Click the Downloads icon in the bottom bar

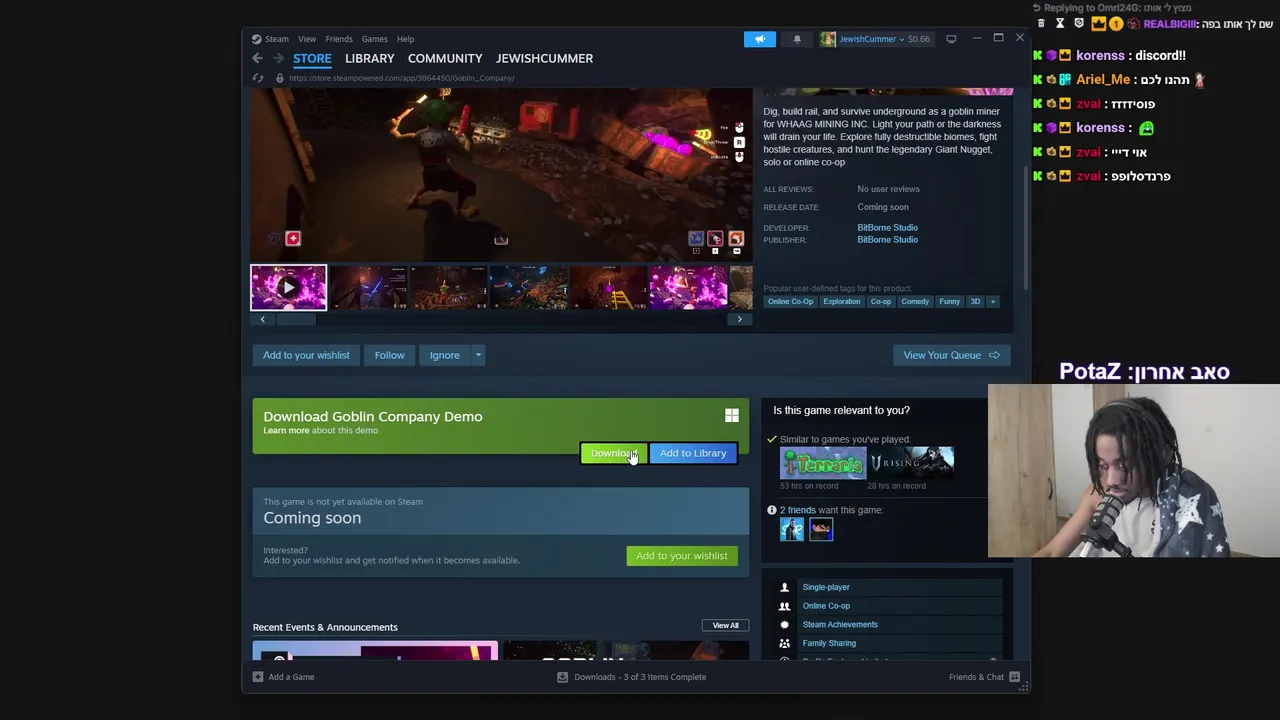(562, 677)
